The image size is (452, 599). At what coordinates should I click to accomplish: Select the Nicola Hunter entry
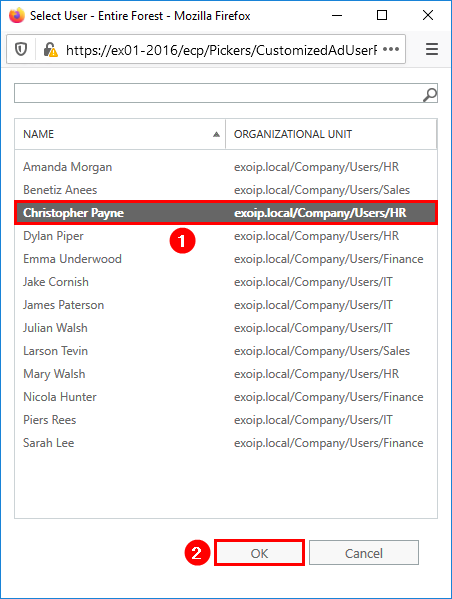coord(226,397)
